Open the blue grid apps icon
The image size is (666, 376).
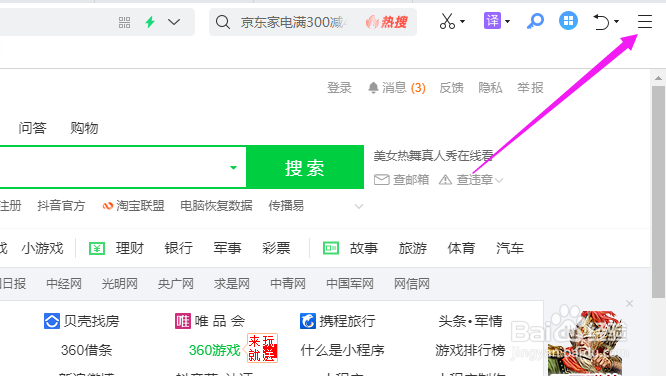tap(568, 20)
